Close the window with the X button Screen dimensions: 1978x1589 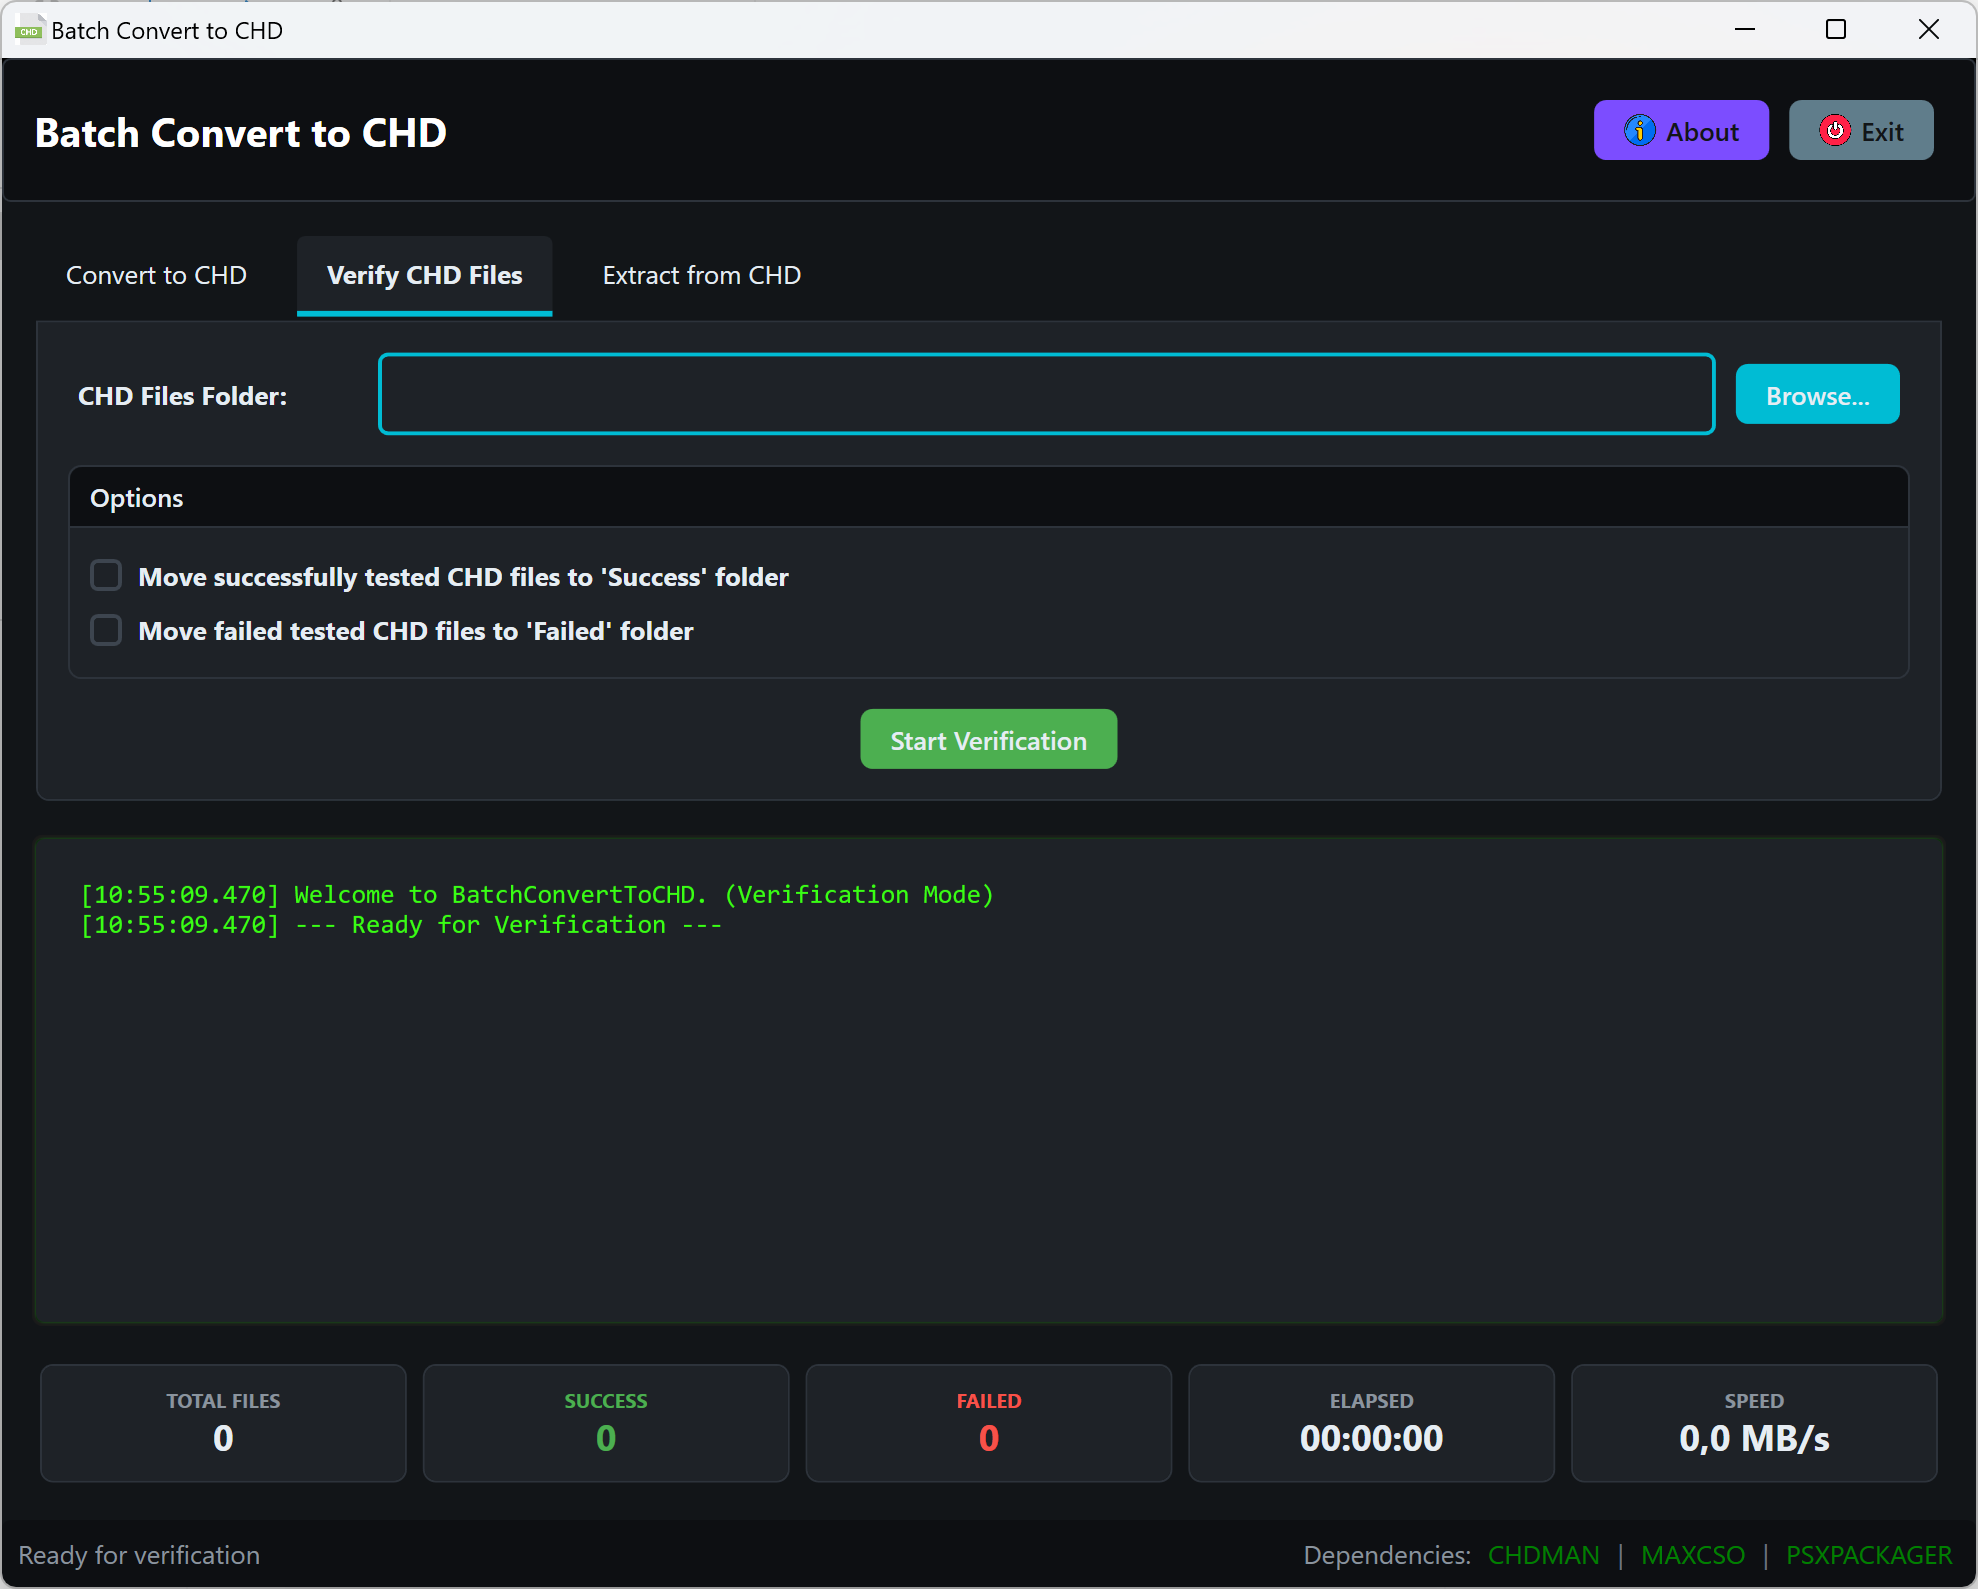tap(1928, 30)
